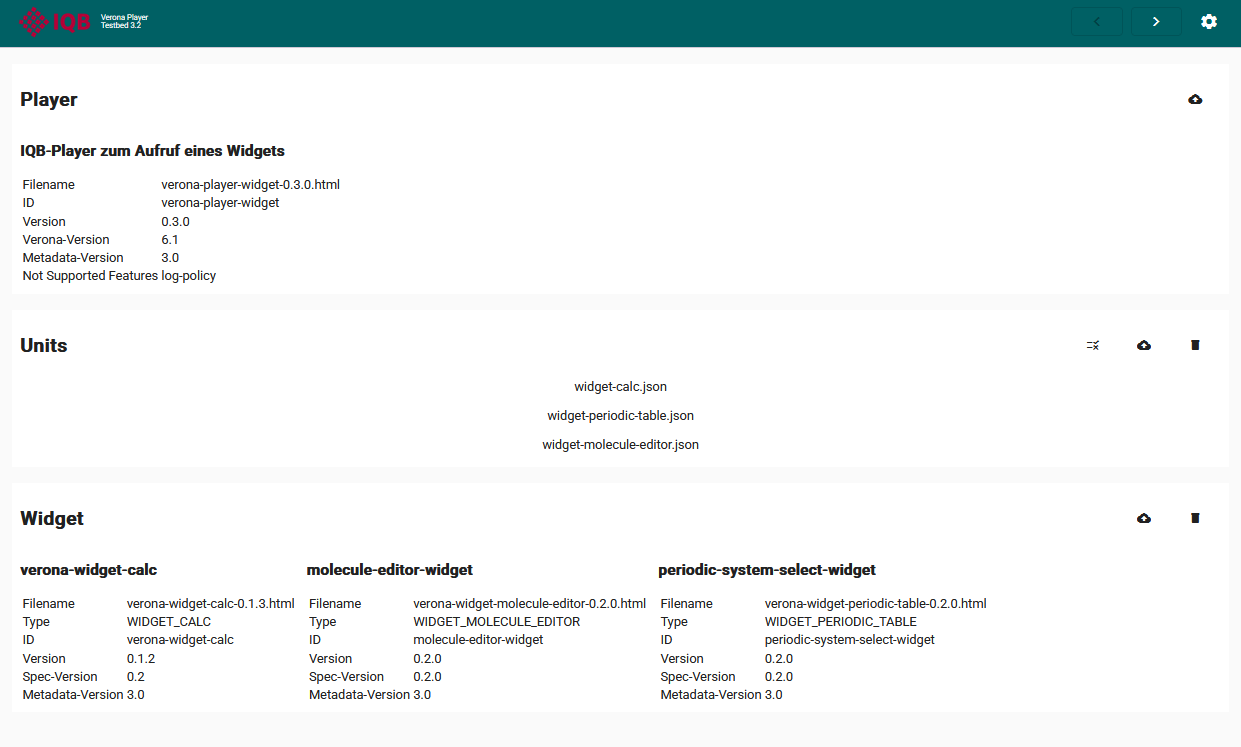Go to next unit using right chevron
Screen dimensions: 1241x747
(x=1156, y=22)
